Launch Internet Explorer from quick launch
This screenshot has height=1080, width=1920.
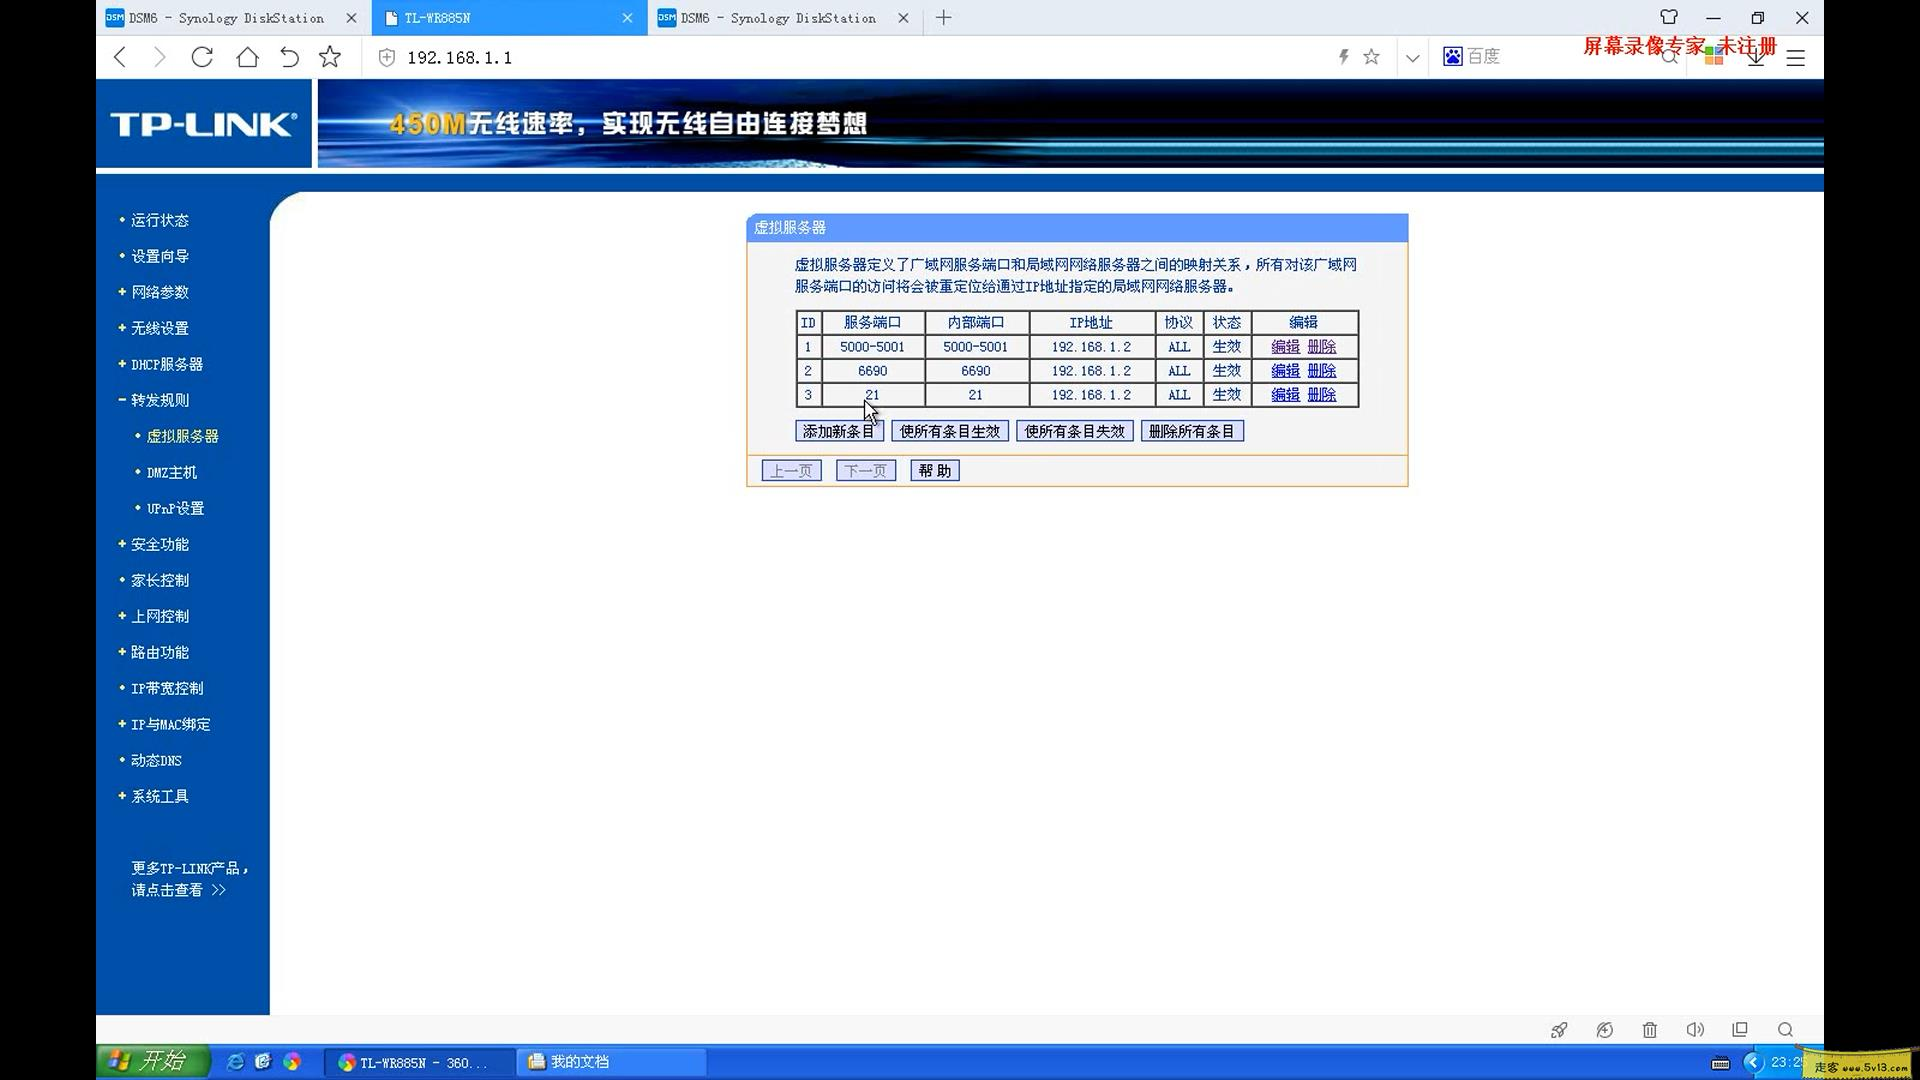click(235, 1062)
